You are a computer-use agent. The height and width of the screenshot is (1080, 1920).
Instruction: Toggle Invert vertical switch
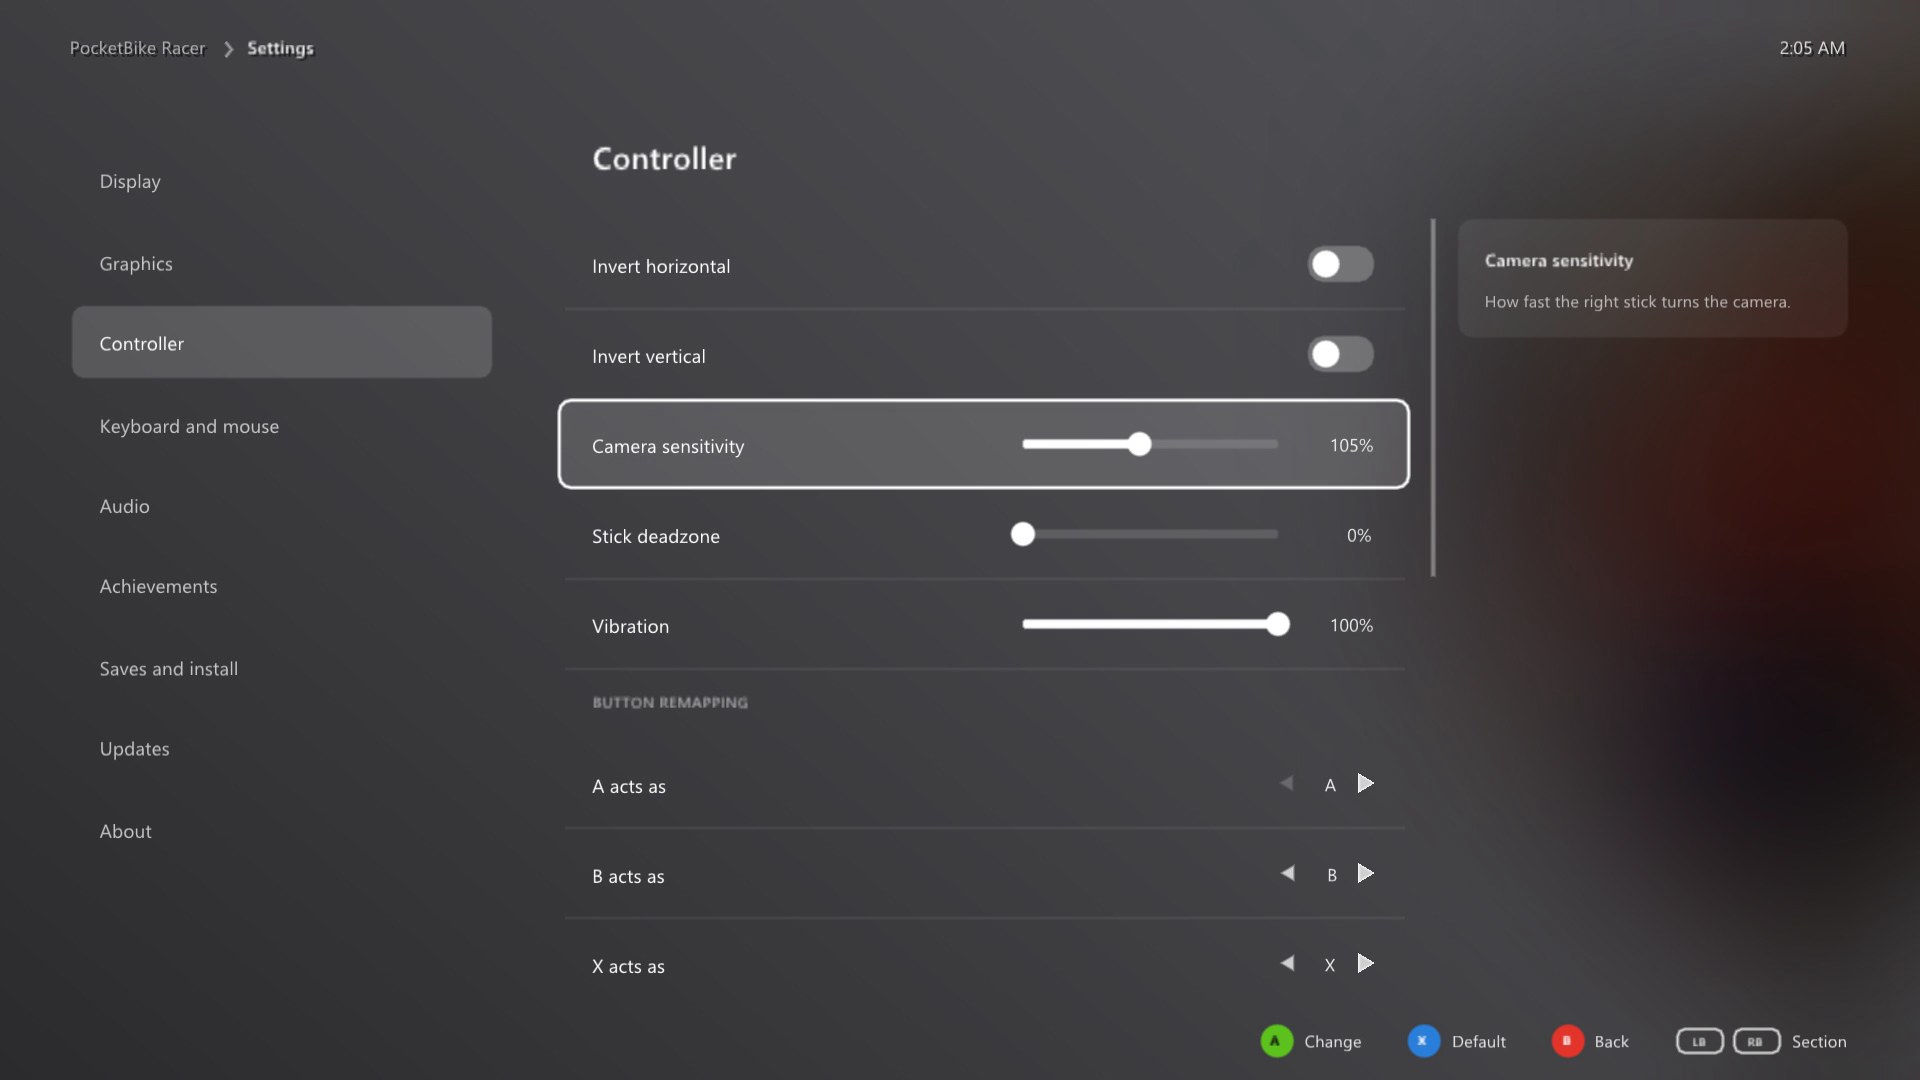point(1340,354)
